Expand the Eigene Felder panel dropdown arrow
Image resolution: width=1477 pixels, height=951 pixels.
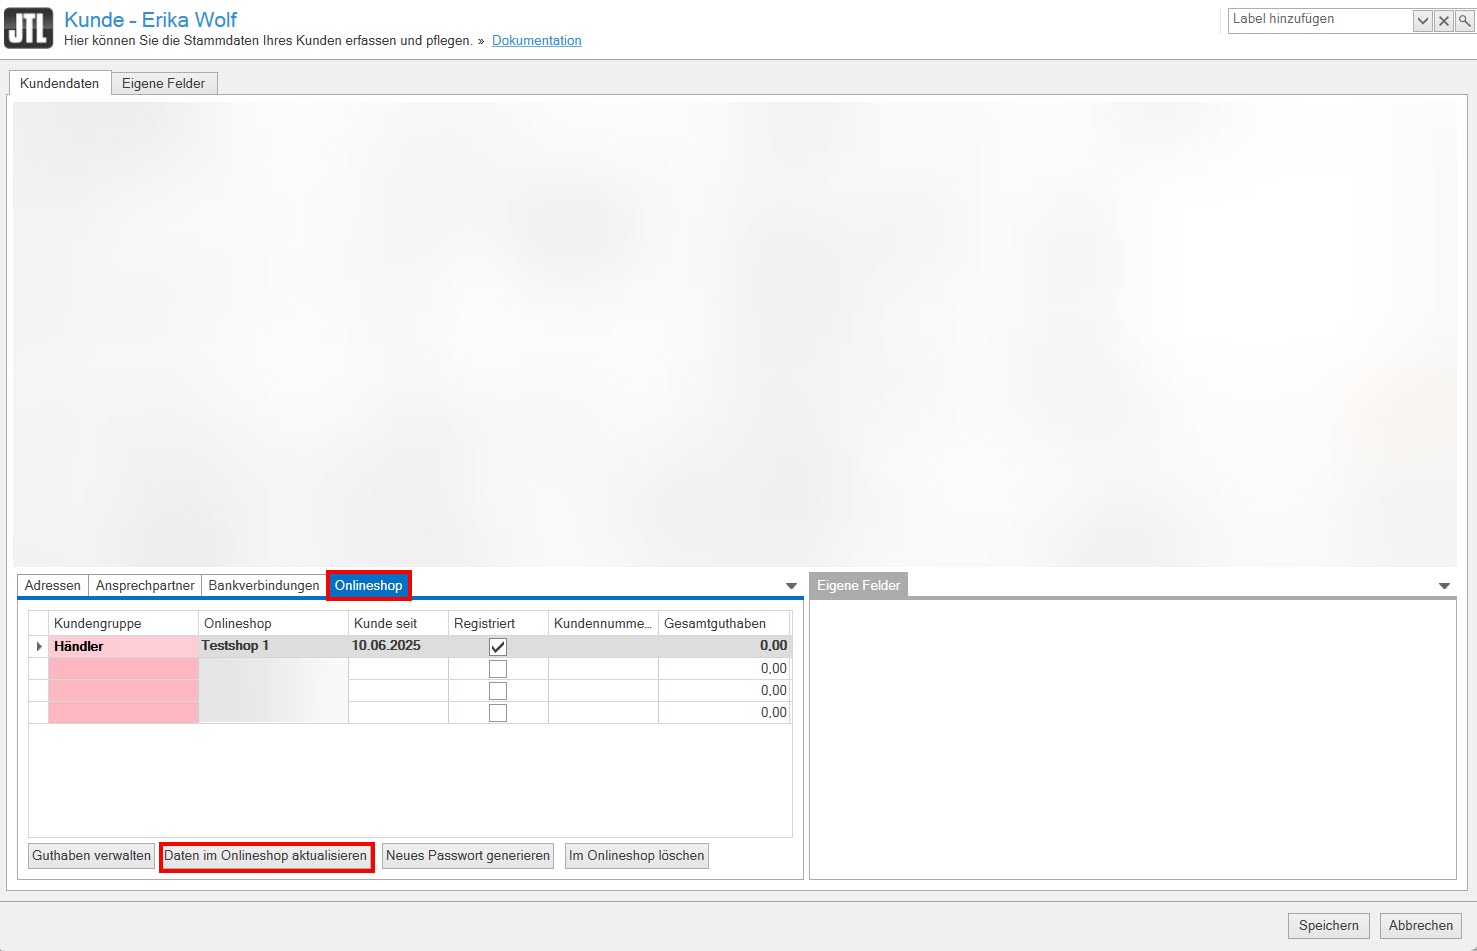[1444, 586]
